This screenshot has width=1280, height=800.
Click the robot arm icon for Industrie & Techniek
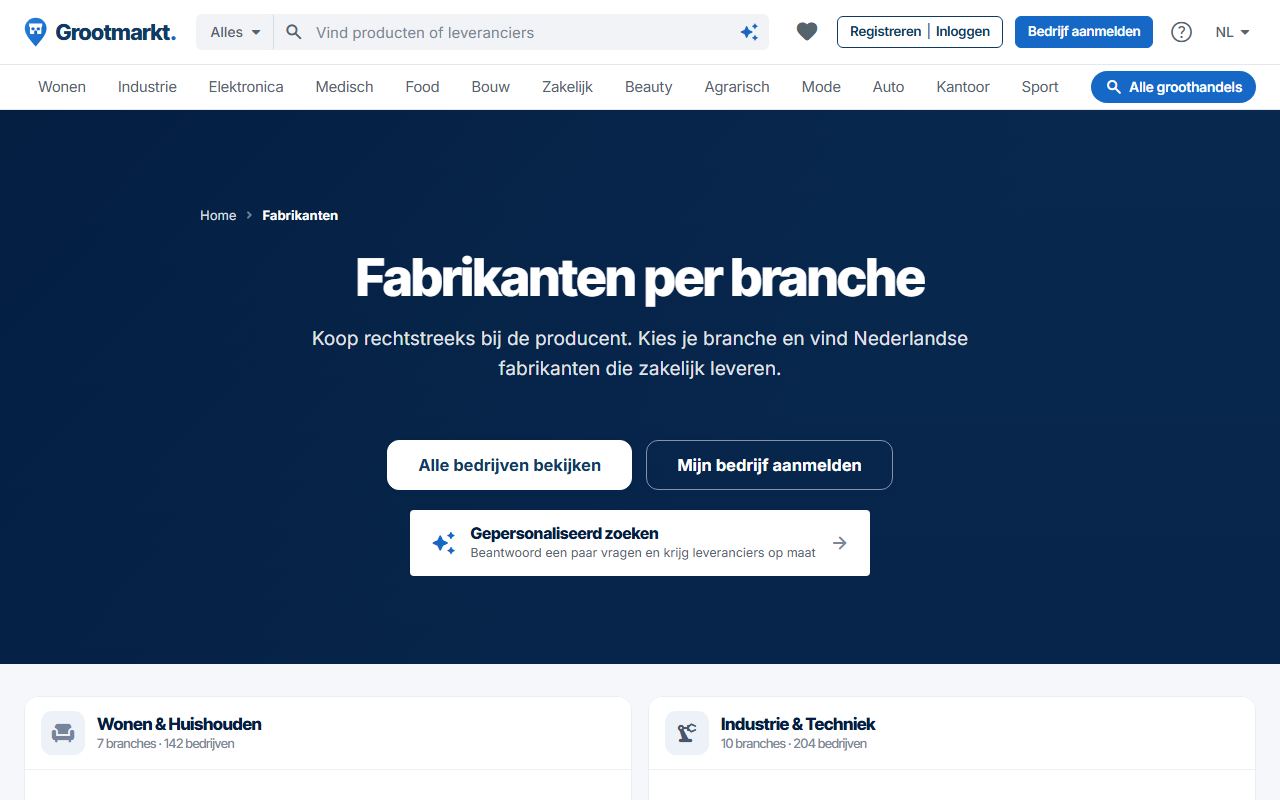(687, 733)
